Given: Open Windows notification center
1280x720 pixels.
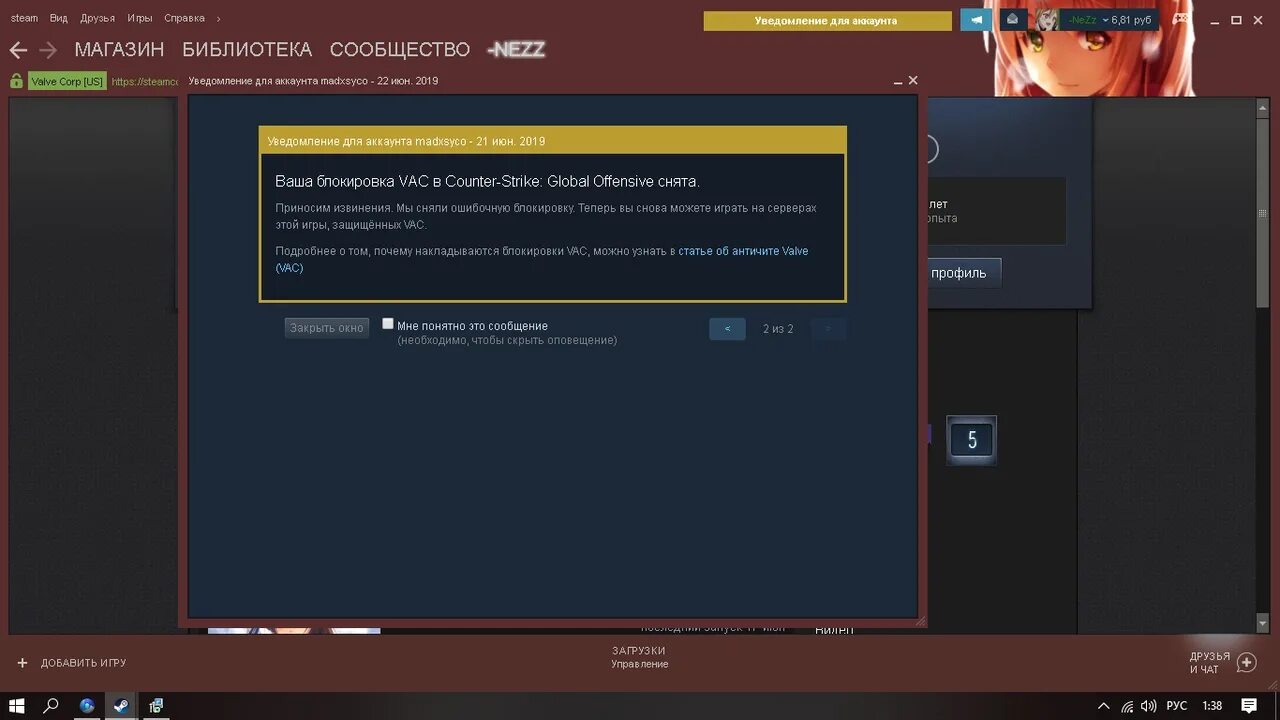Looking at the screenshot, I should 1249,706.
